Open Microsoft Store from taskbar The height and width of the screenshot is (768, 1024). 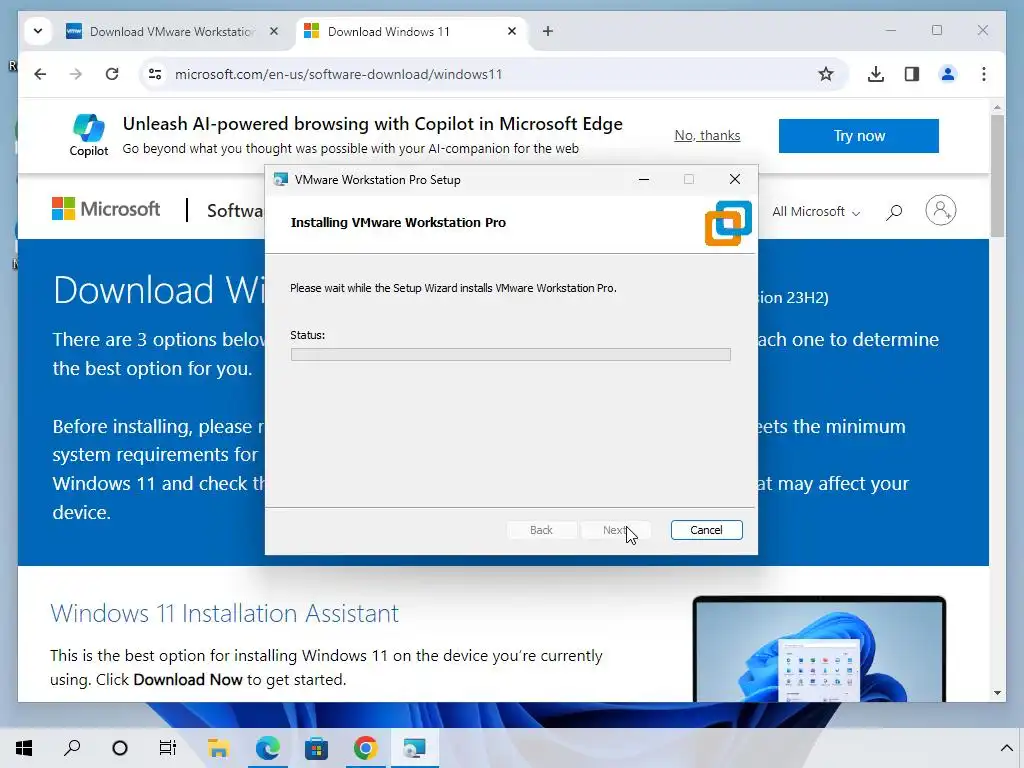point(316,748)
